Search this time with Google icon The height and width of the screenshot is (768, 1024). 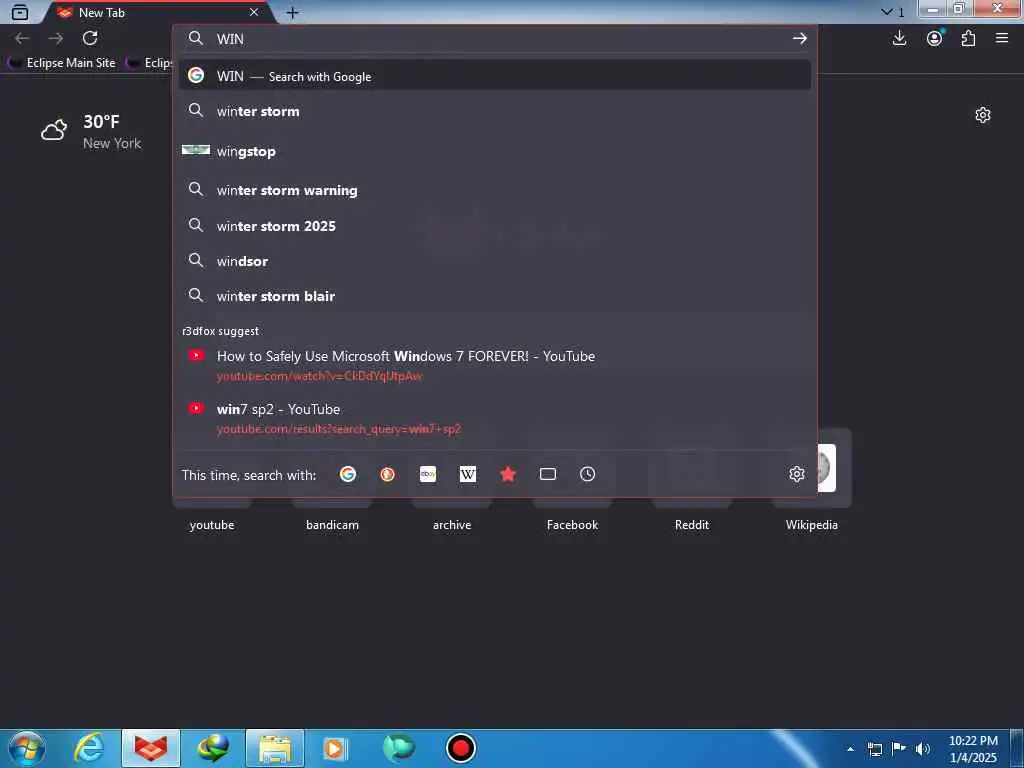click(x=347, y=474)
